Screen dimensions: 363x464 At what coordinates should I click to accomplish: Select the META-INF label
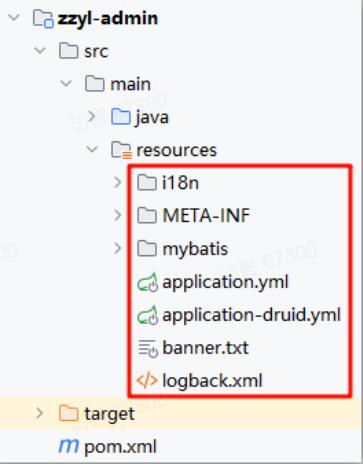tap(206, 215)
